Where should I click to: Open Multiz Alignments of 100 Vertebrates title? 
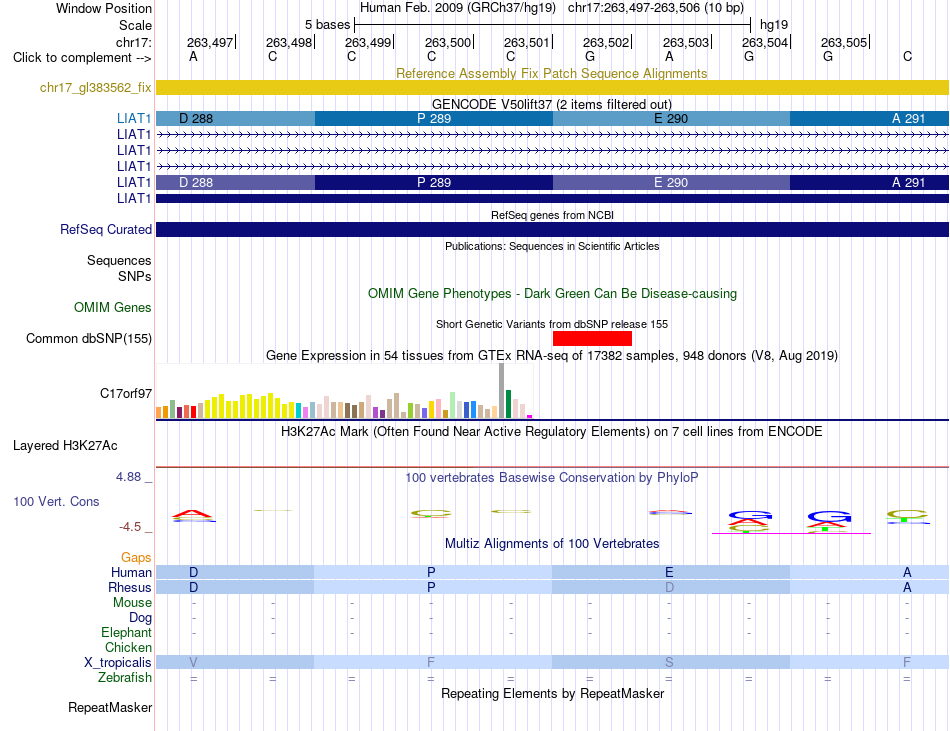(552, 544)
